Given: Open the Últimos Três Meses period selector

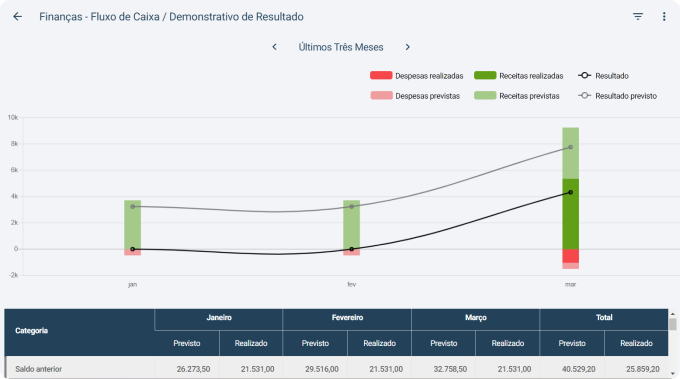Looking at the screenshot, I should [341, 47].
